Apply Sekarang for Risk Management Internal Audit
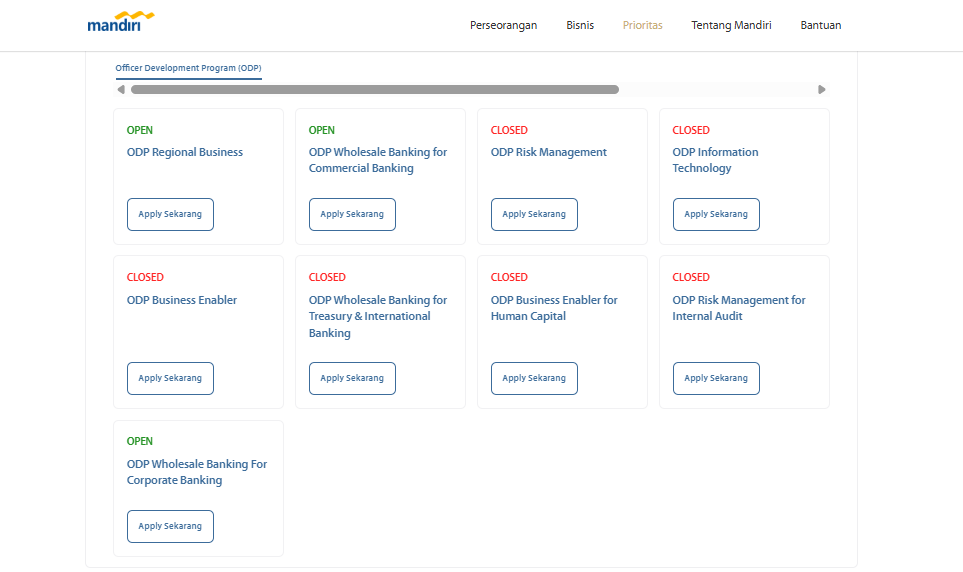 (716, 378)
